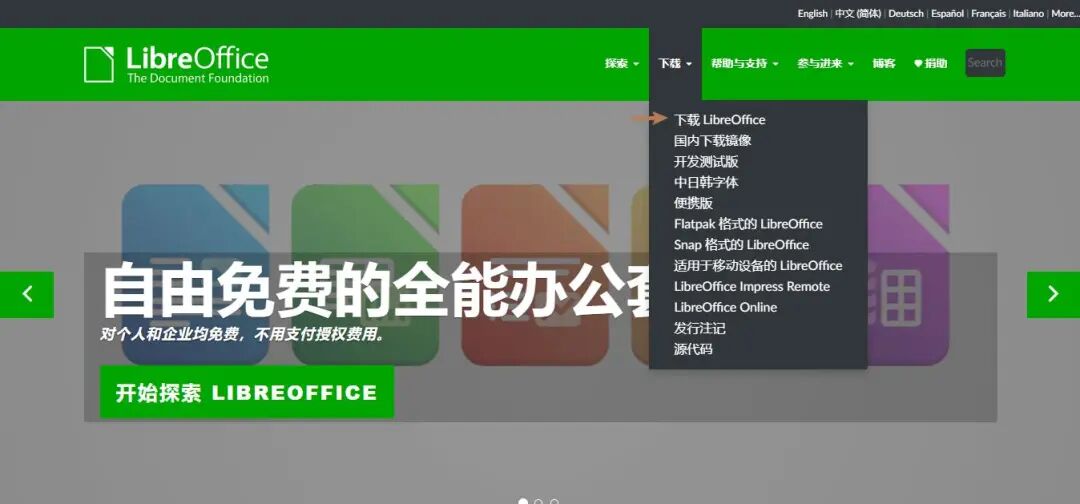
Task: Select 适用于移动设备的 LibreOffice entry
Action: pyautogui.click(x=758, y=265)
